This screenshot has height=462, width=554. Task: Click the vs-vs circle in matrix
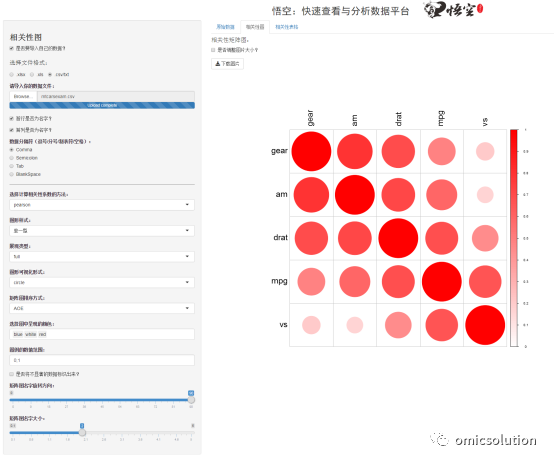click(485, 325)
